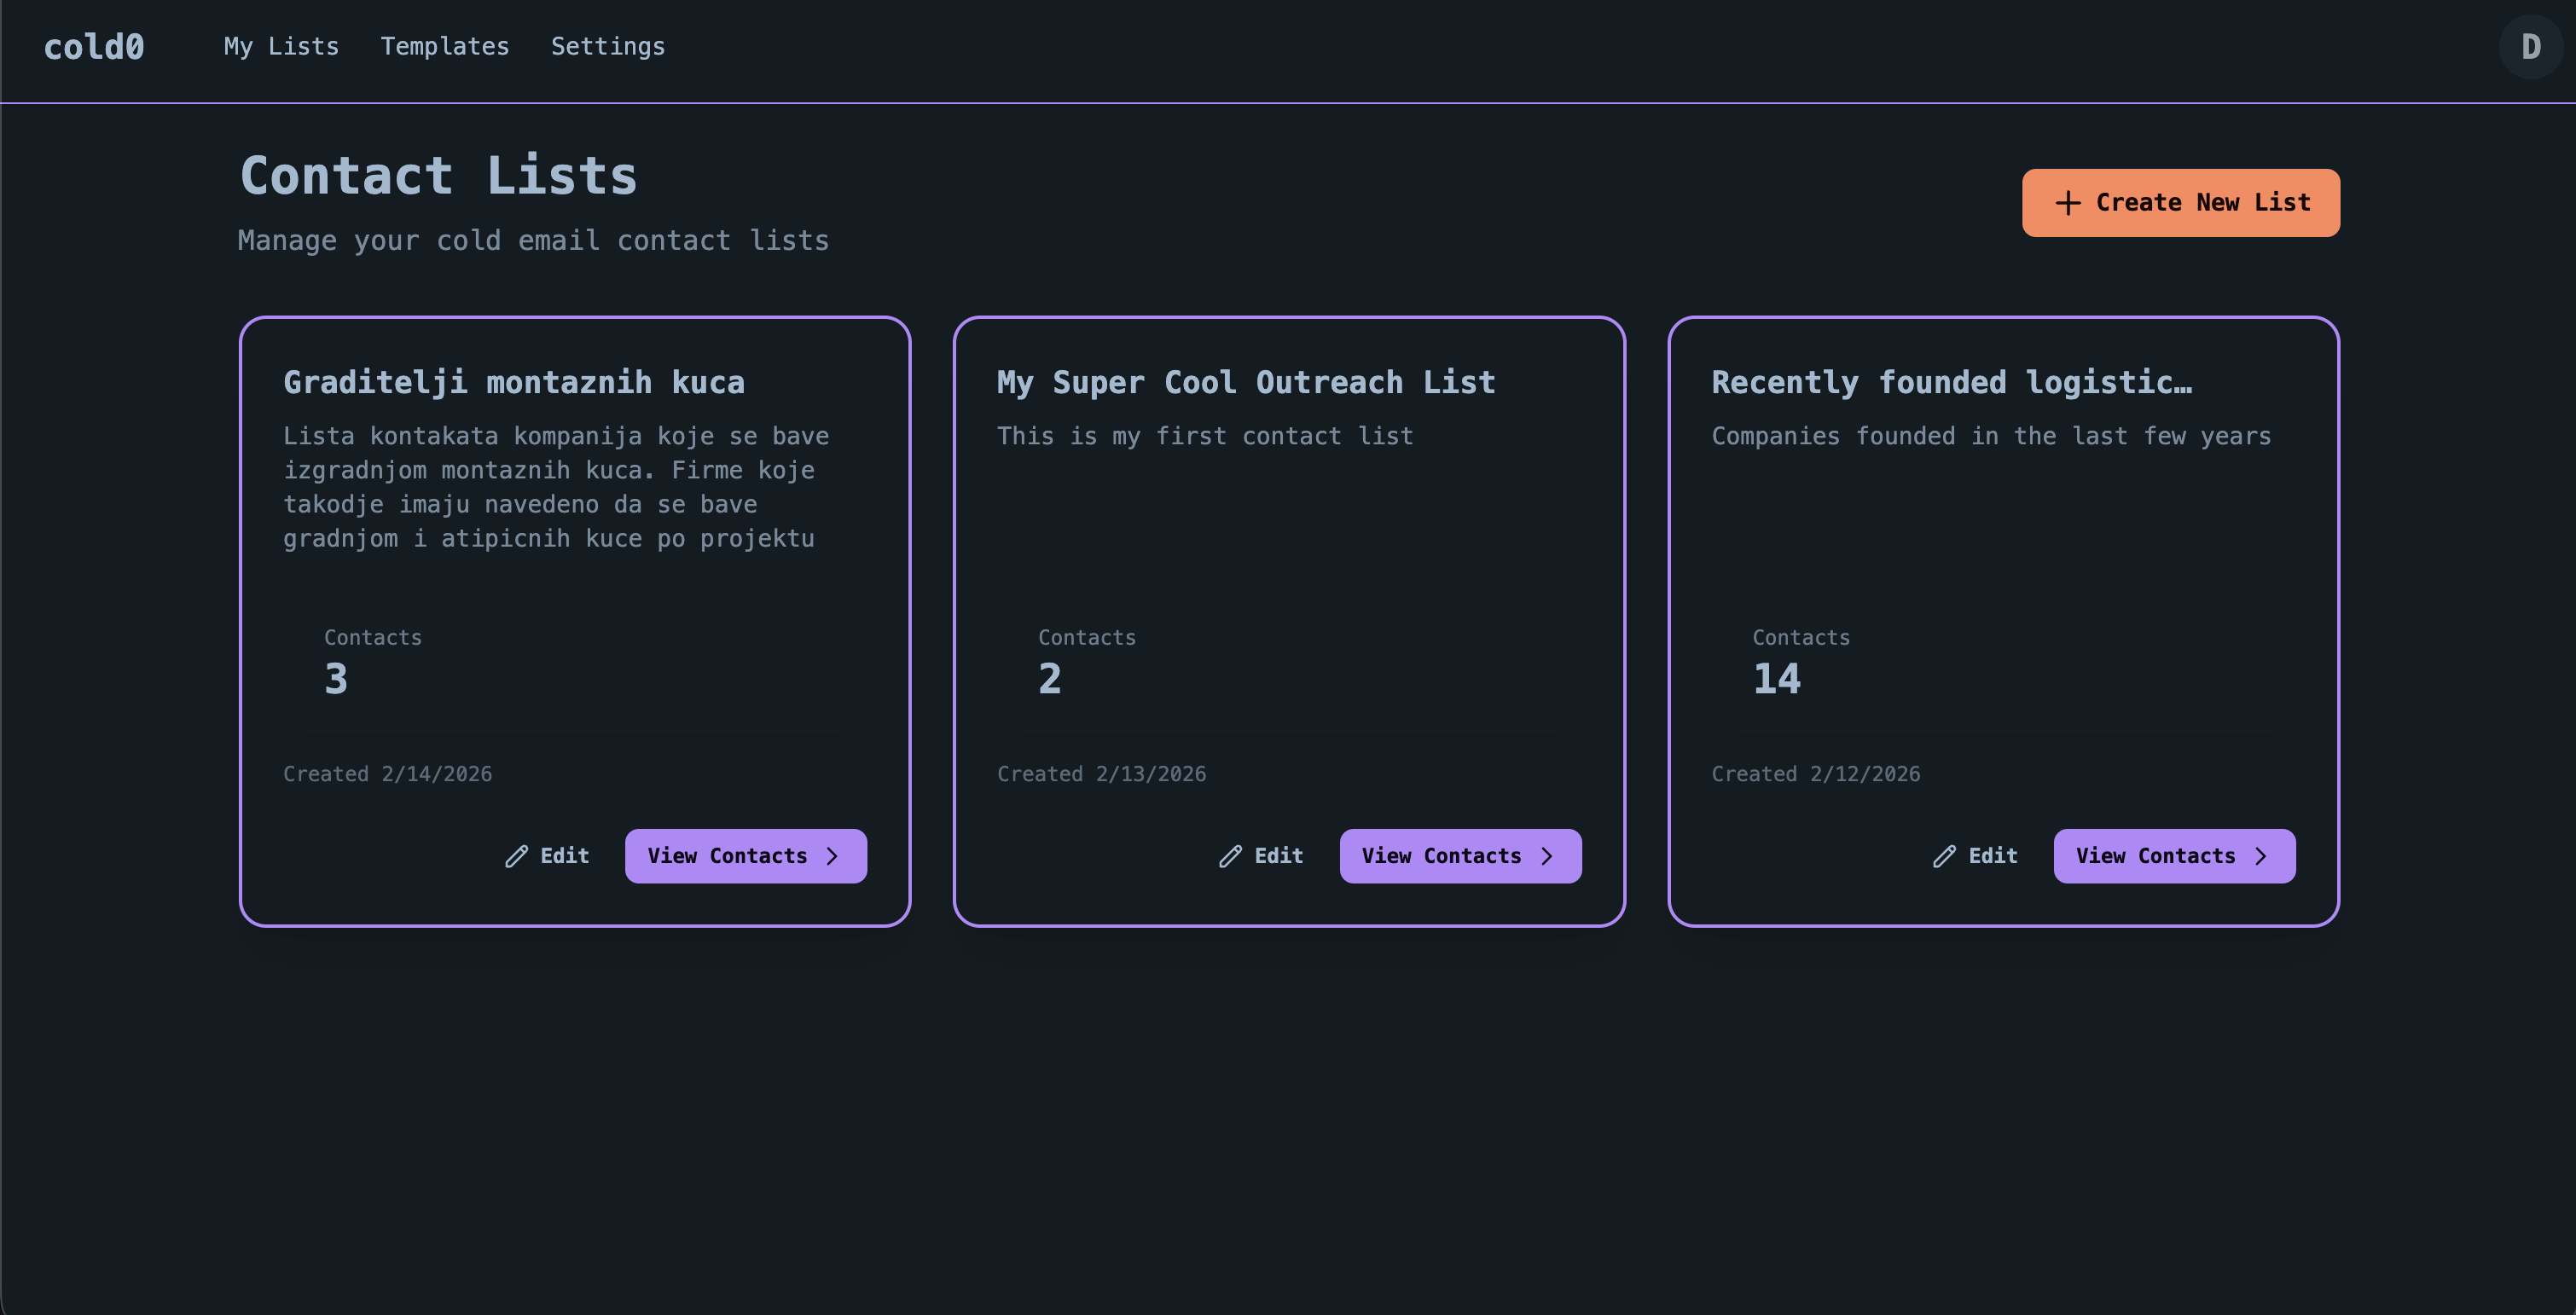Click the chevron arrow inside the logistics list's View Contacts
The width and height of the screenshot is (2576, 1315).
pyautogui.click(x=2263, y=856)
